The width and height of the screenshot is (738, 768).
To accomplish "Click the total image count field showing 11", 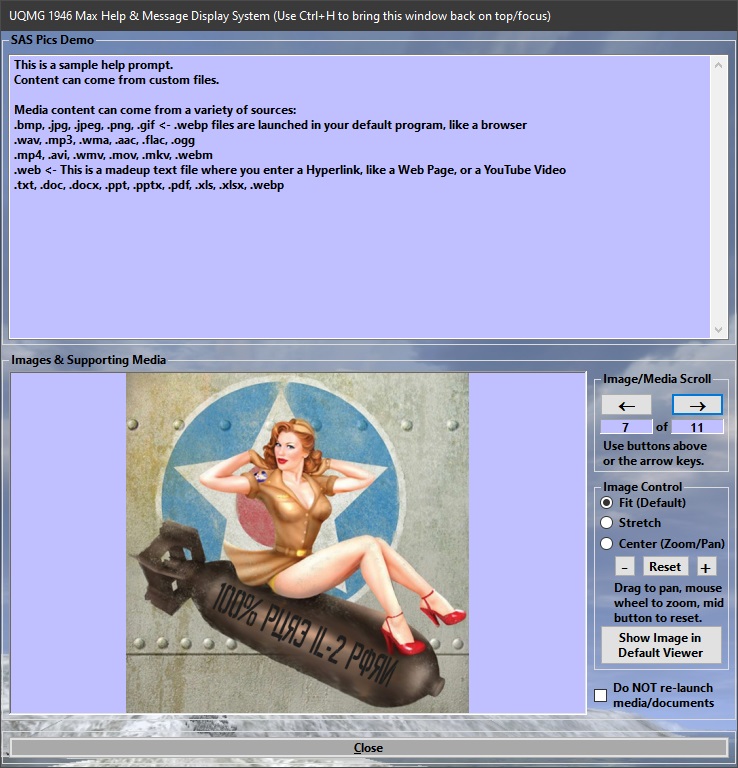I will (x=697, y=427).
